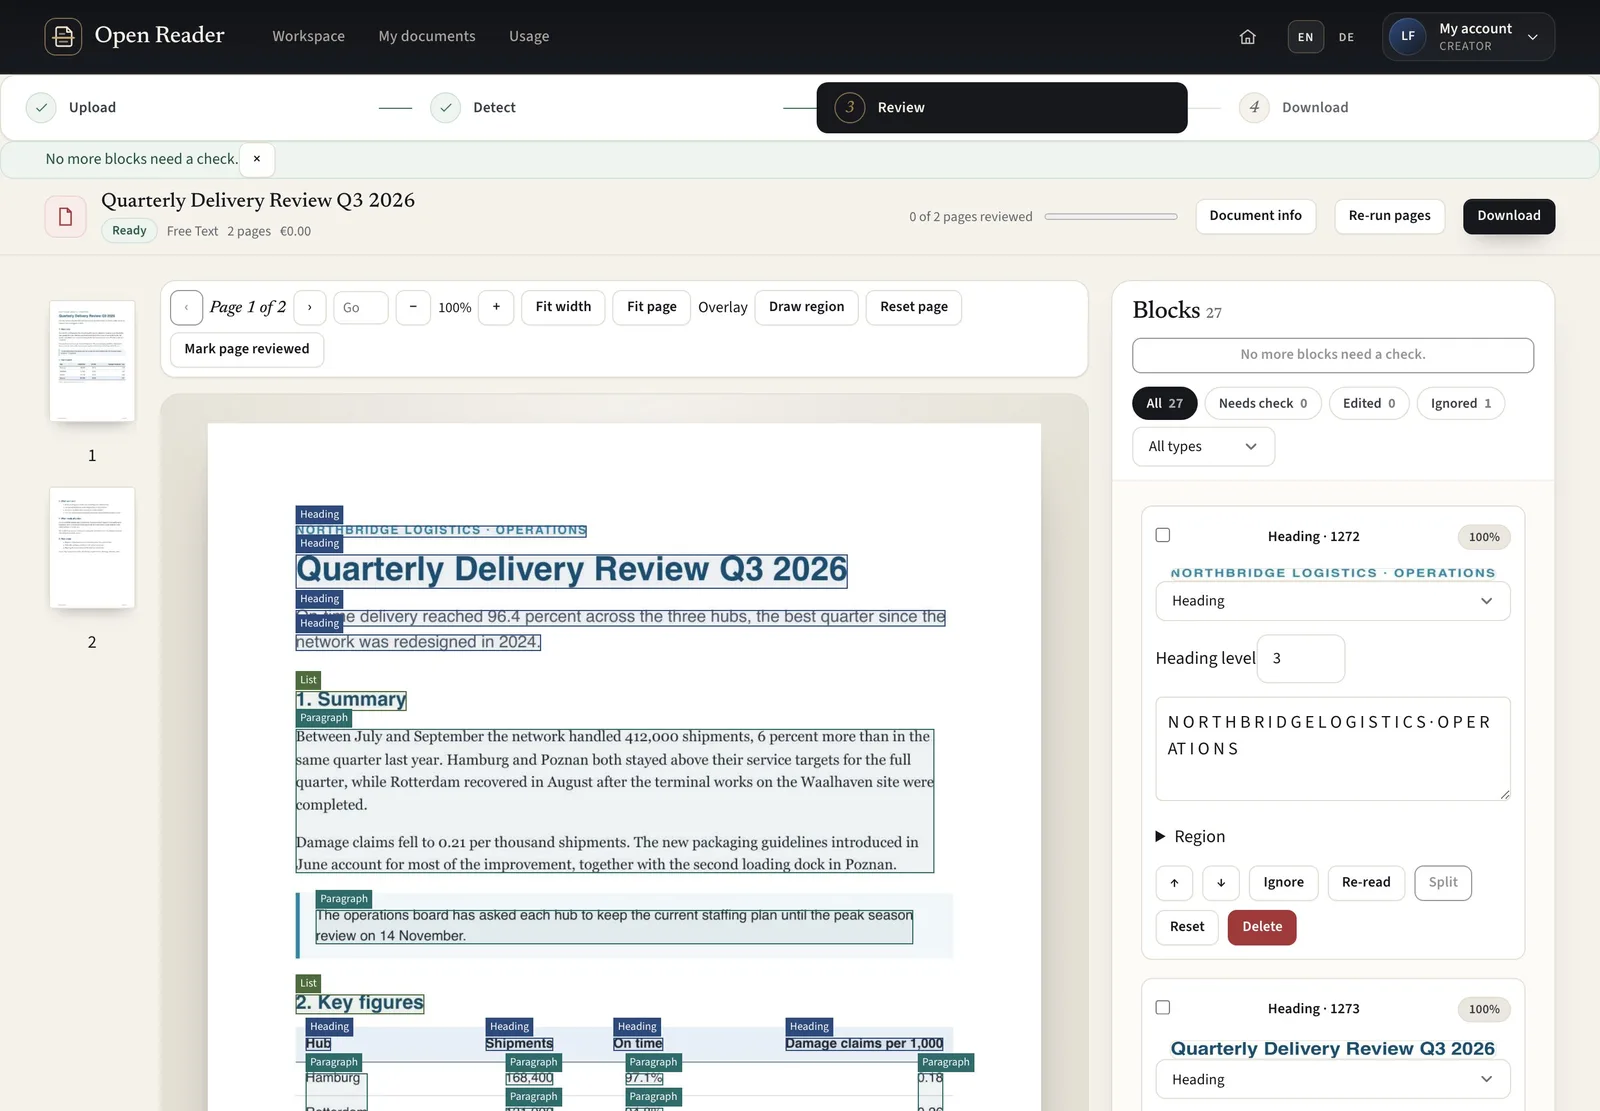Screen dimensions: 1600x1111
Task: Switch language to EN
Action: tap(1305, 37)
